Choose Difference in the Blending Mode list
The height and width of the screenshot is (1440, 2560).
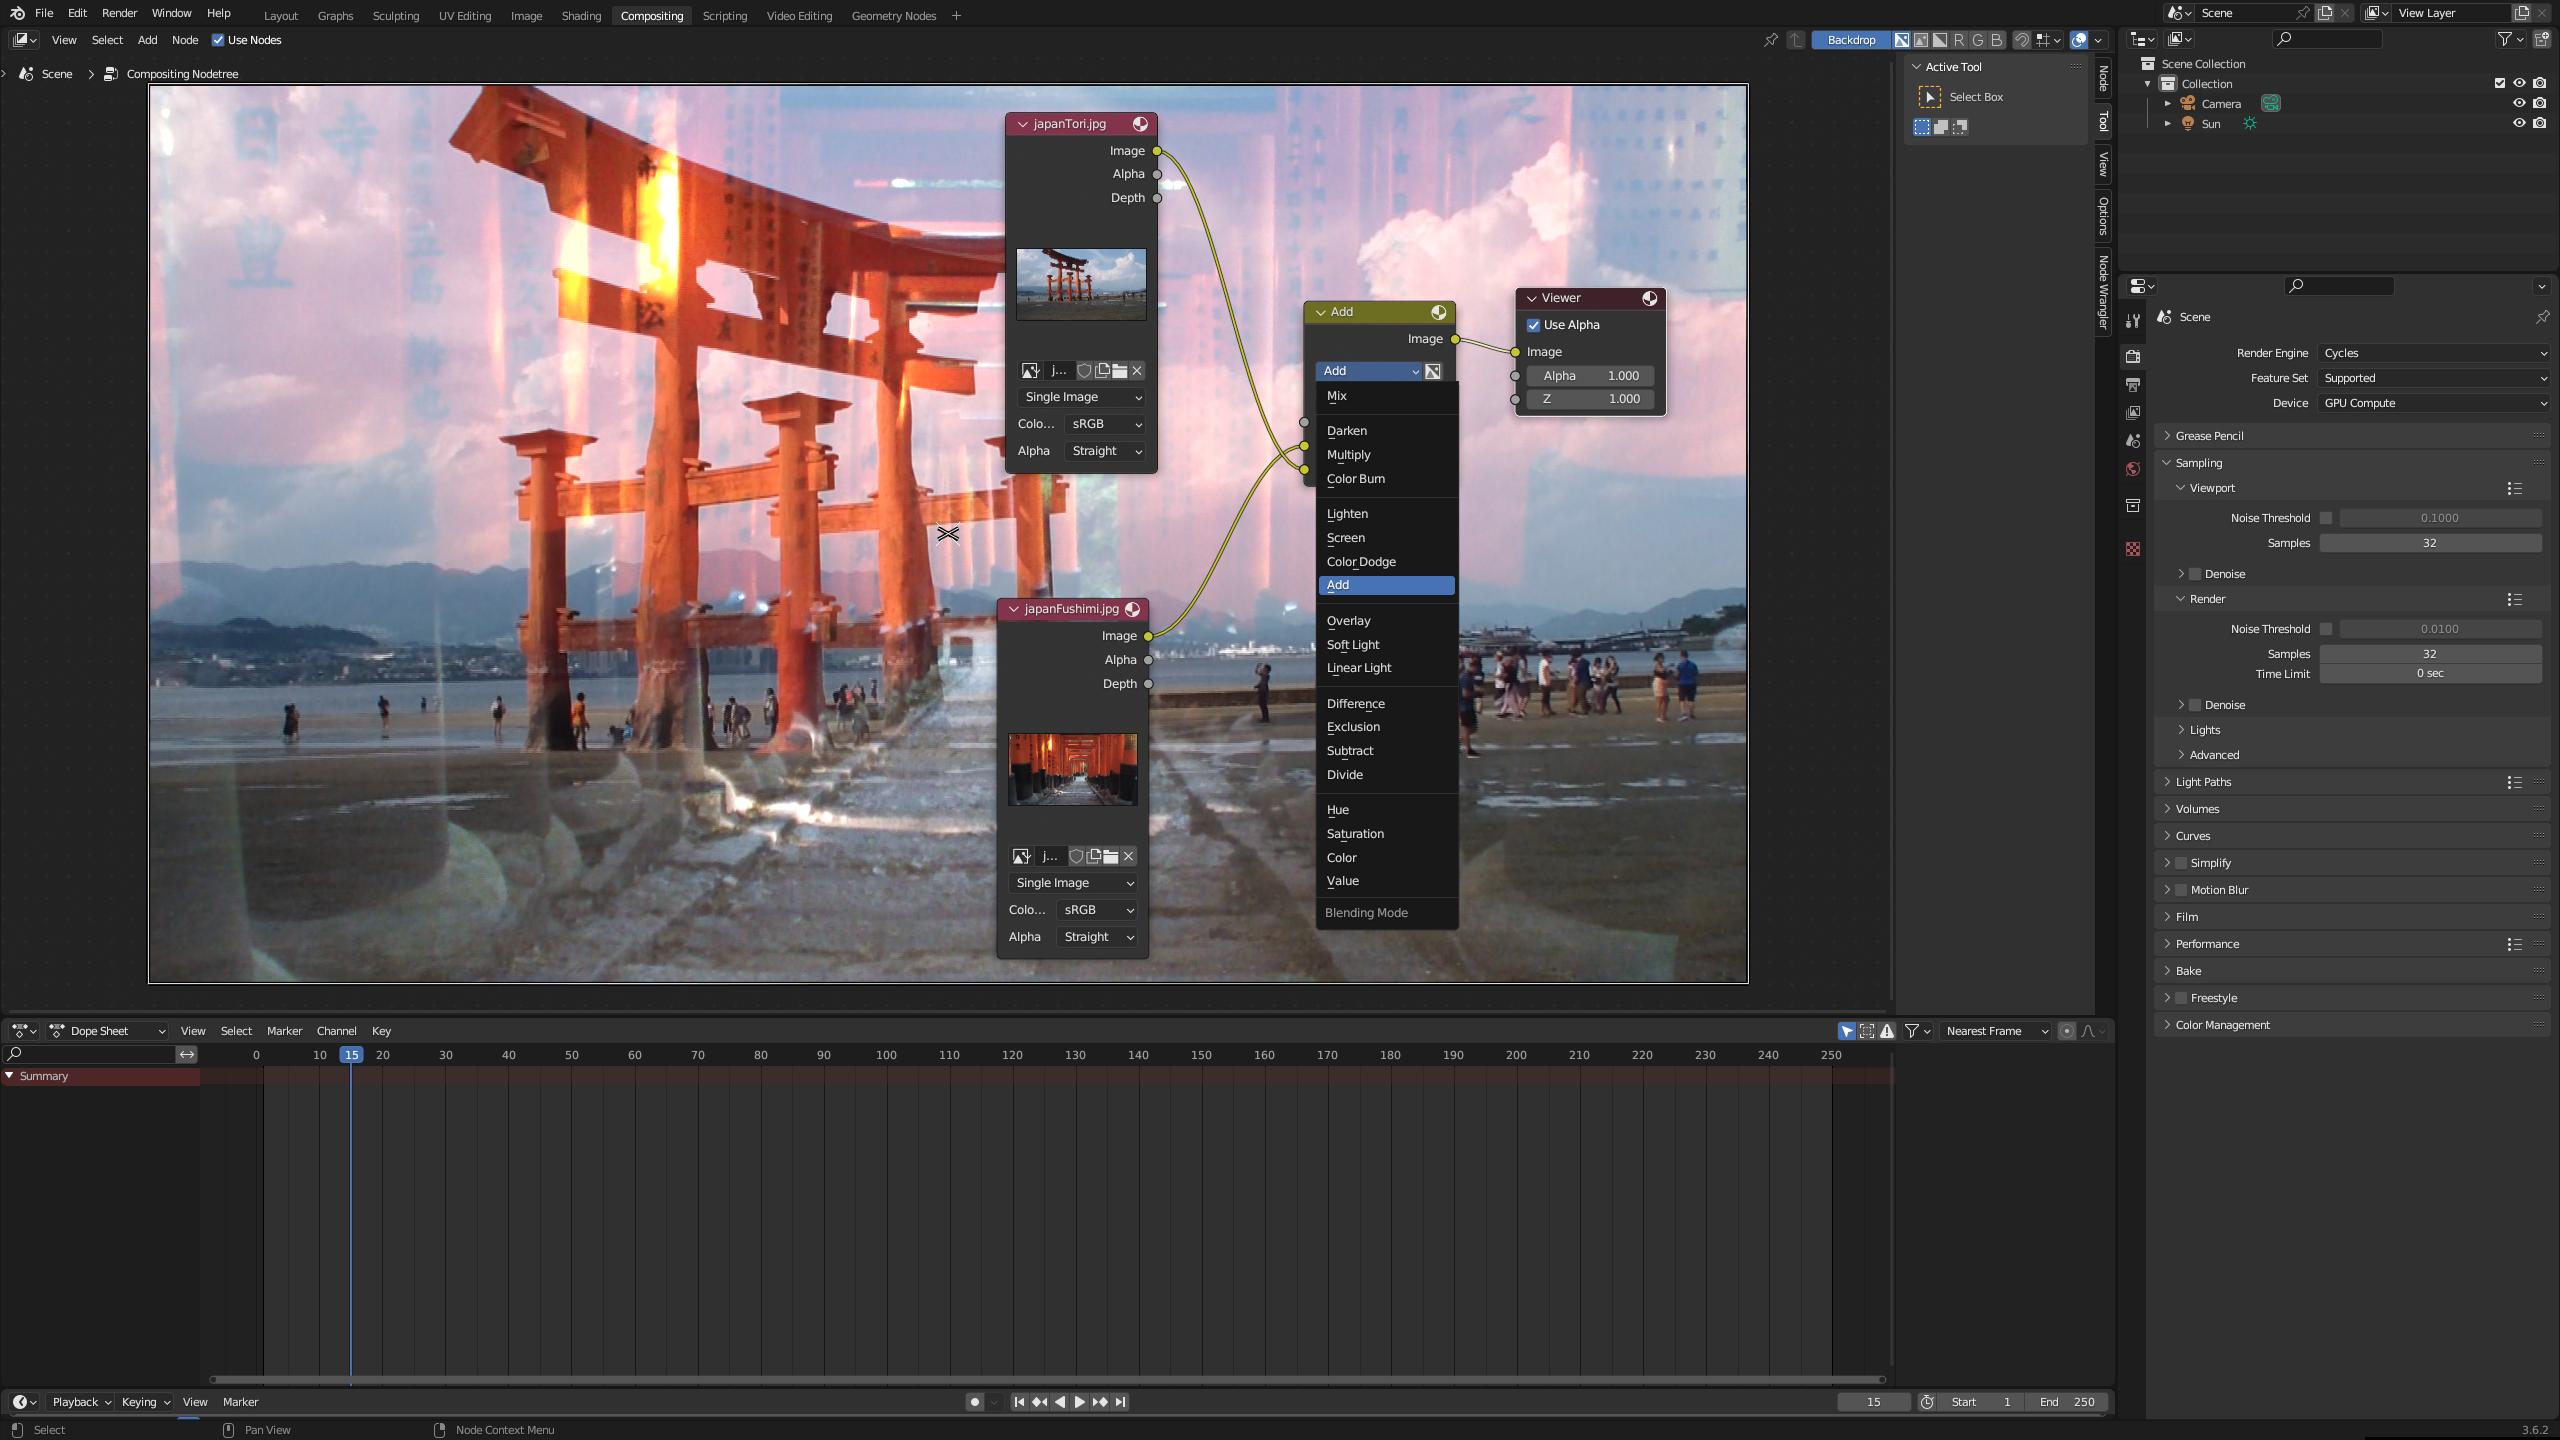[x=1385, y=704]
